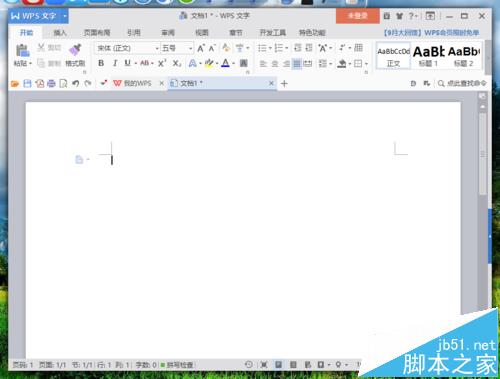Click the show paragraph marks icon
The image size is (500, 379).
pyautogui.click(x=342, y=48)
